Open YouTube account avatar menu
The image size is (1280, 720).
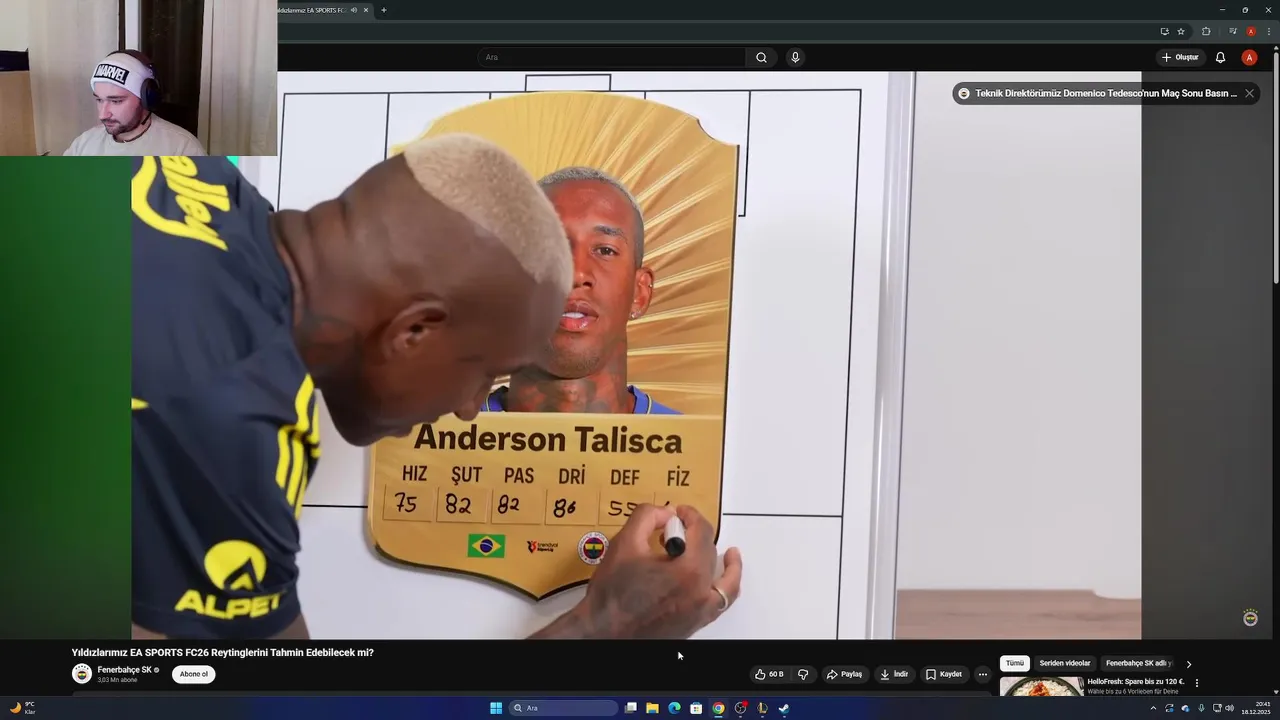click(1249, 57)
